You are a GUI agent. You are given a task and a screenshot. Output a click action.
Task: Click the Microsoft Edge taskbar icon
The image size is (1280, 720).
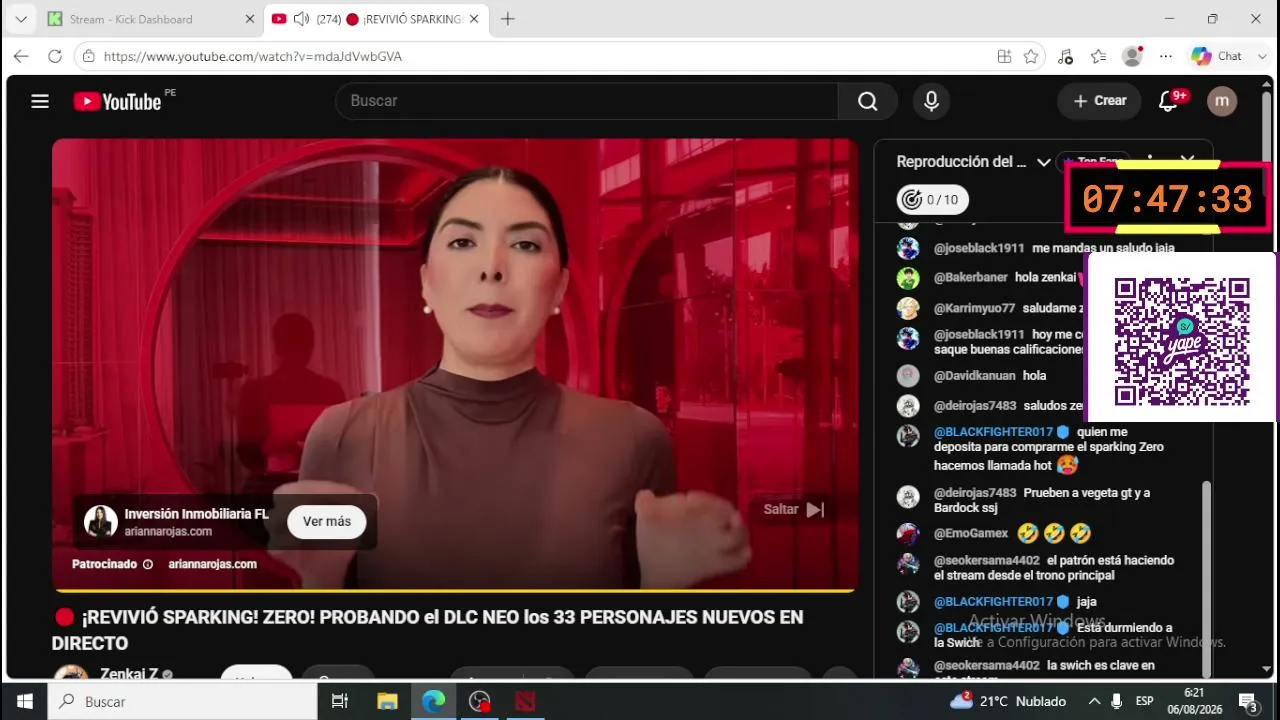pos(433,701)
